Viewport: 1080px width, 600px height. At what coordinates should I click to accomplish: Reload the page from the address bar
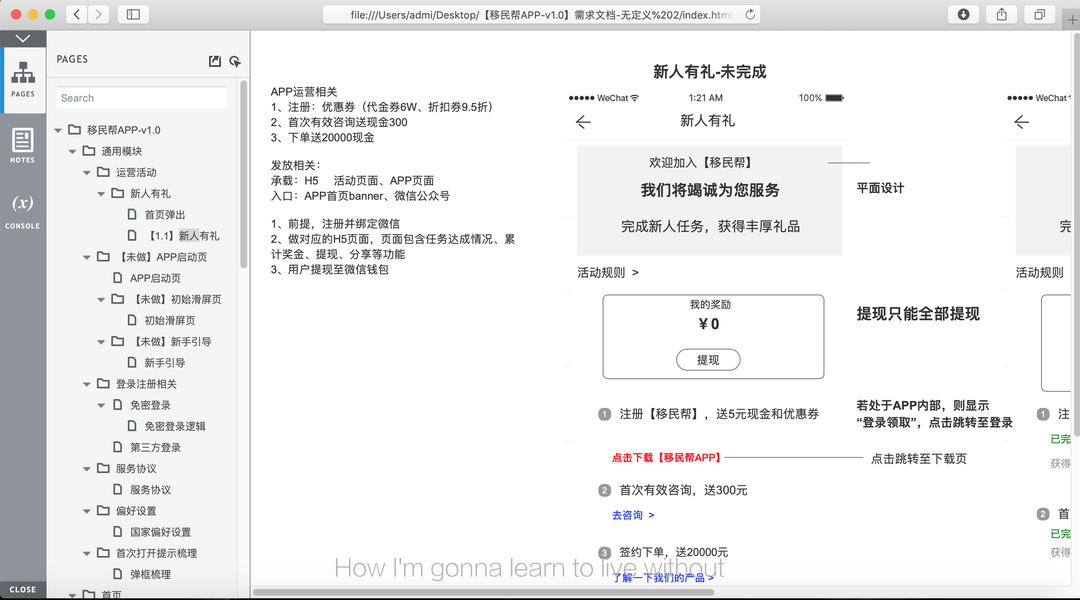point(750,14)
